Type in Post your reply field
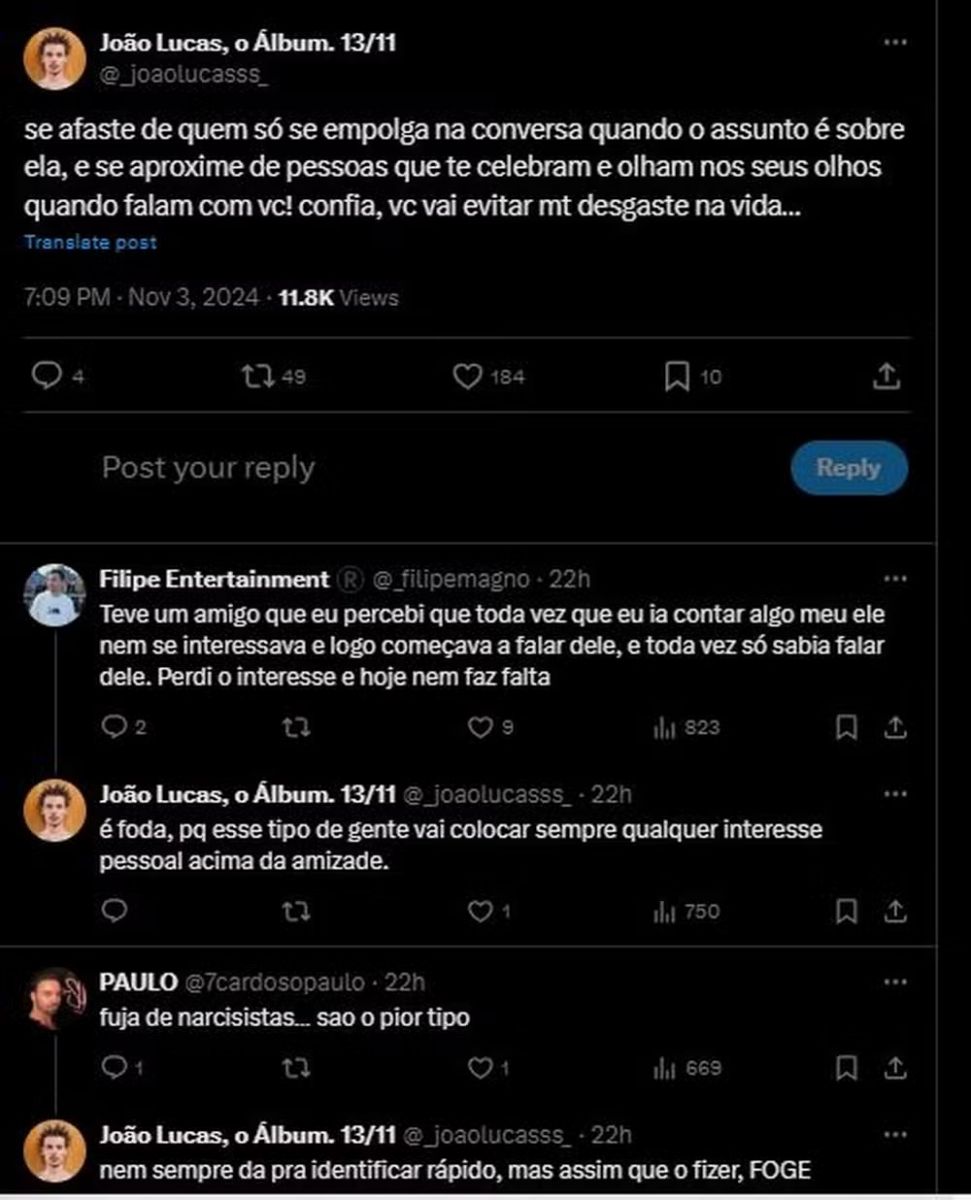The height and width of the screenshot is (1200, 971). 400,467
